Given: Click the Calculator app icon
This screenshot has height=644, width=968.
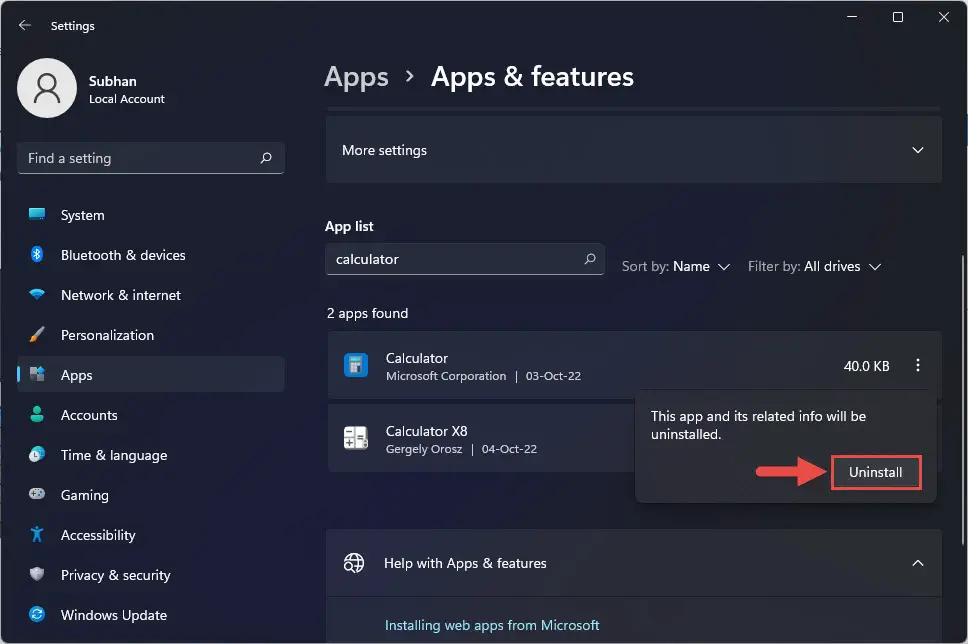Looking at the screenshot, I should click(355, 366).
